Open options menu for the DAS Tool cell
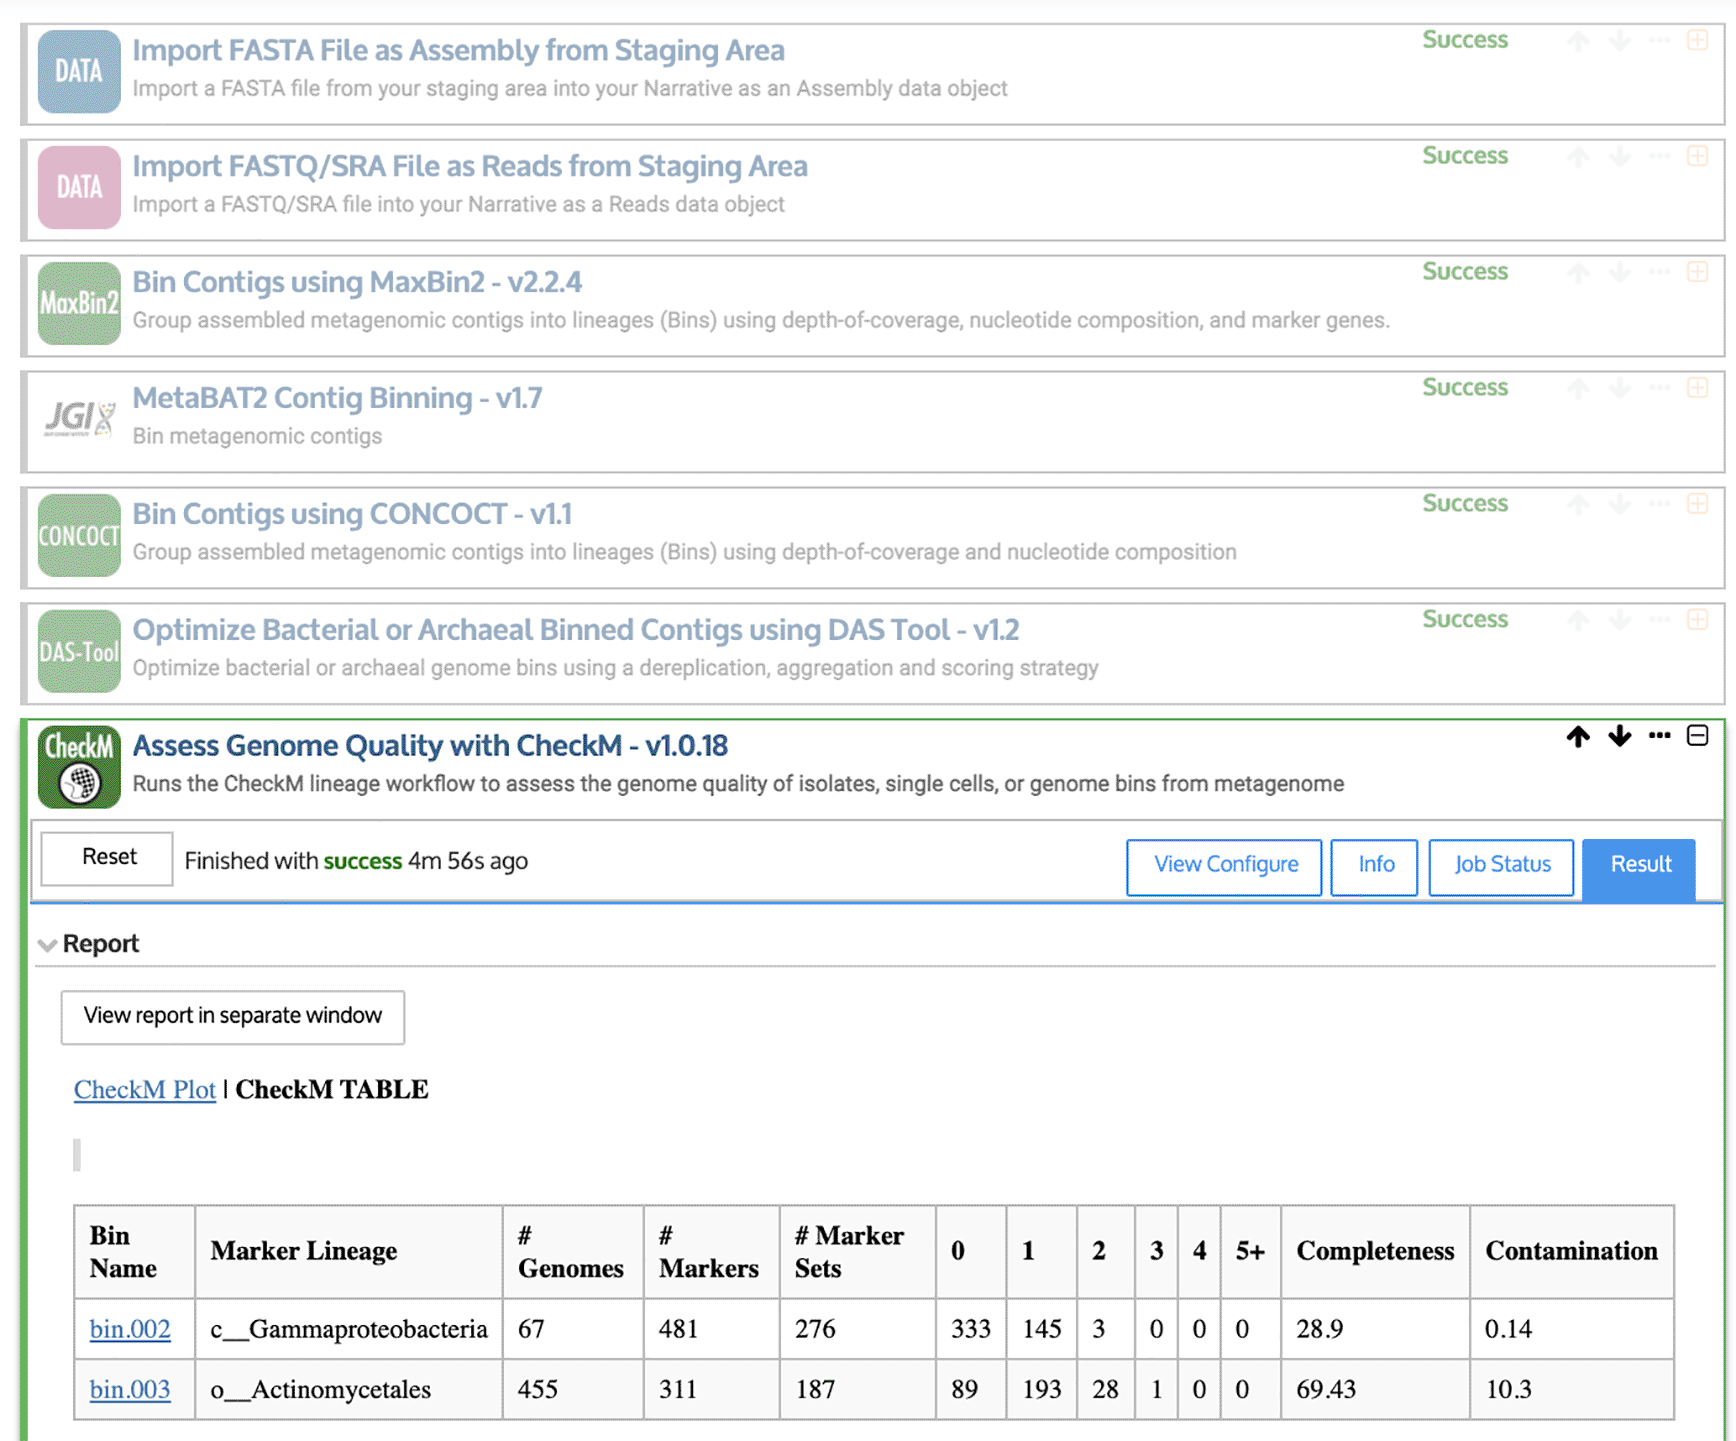Viewport: 1736px width, 1441px height. coord(1659,620)
